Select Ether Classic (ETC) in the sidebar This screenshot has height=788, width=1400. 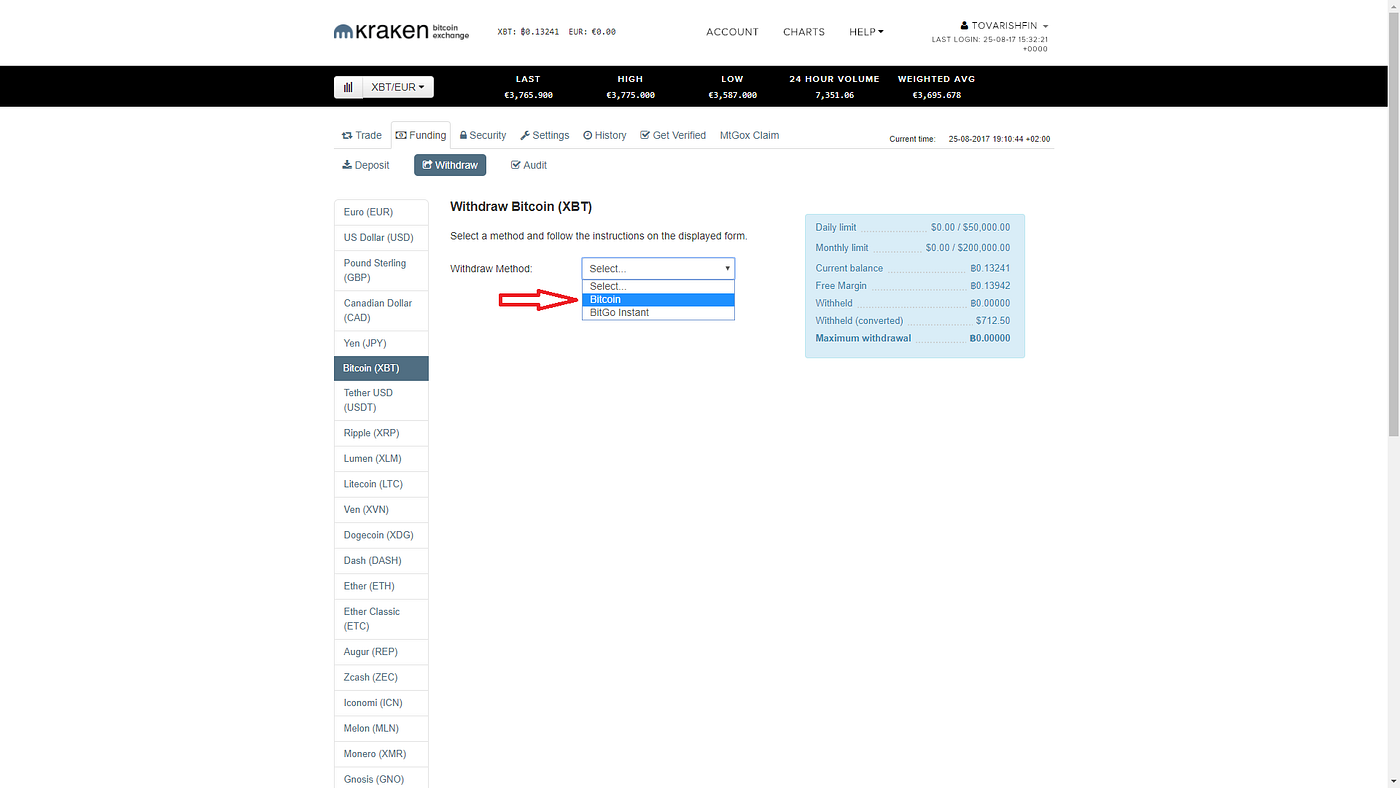381,619
